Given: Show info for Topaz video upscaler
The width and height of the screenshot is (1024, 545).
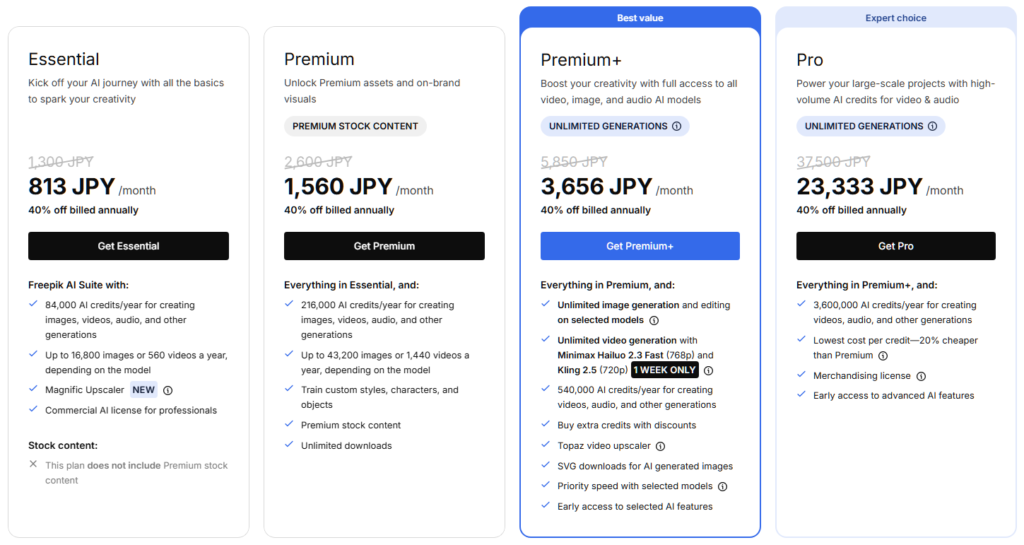Looking at the screenshot, I should tap(660, 446).
